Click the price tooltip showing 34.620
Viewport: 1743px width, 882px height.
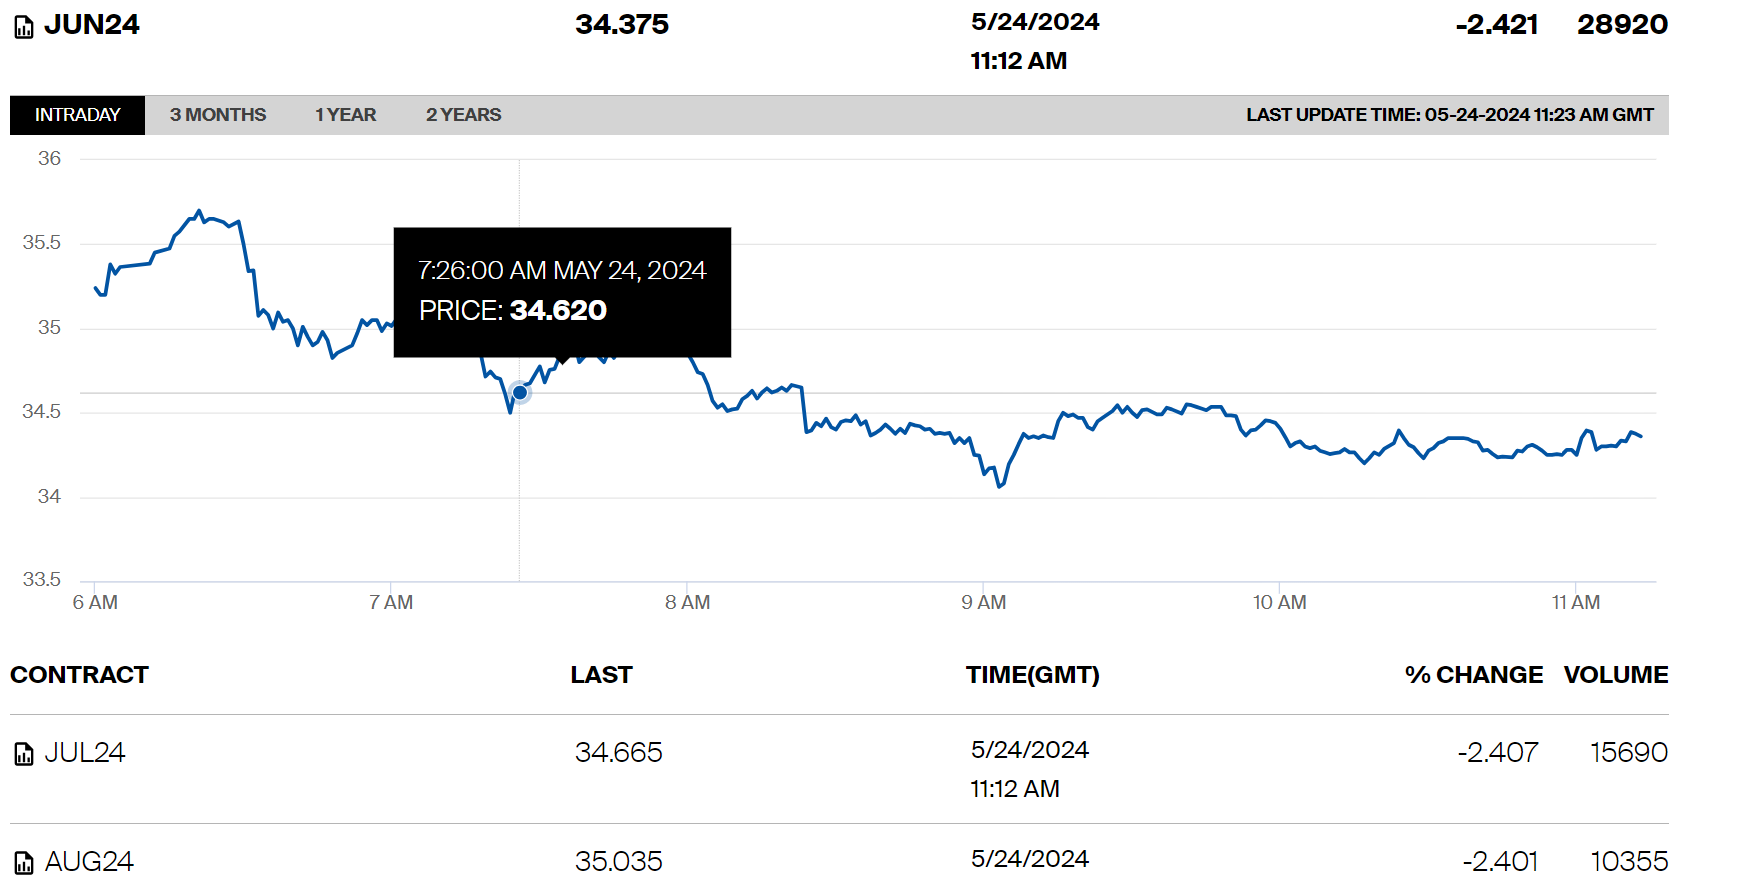point(562,291)
